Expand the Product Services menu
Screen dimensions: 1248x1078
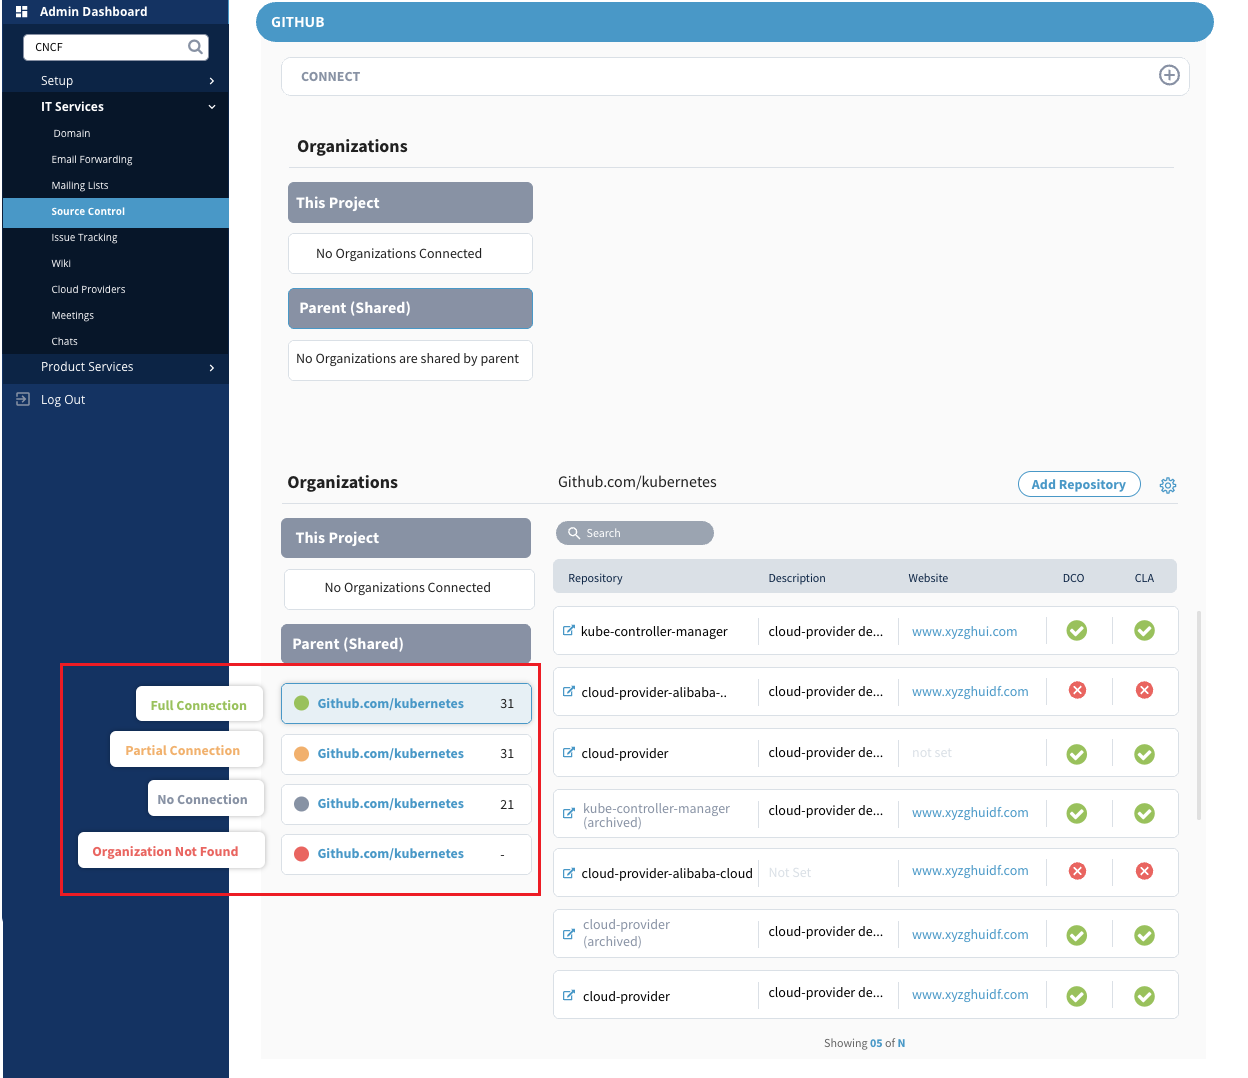tap(211, 368)
